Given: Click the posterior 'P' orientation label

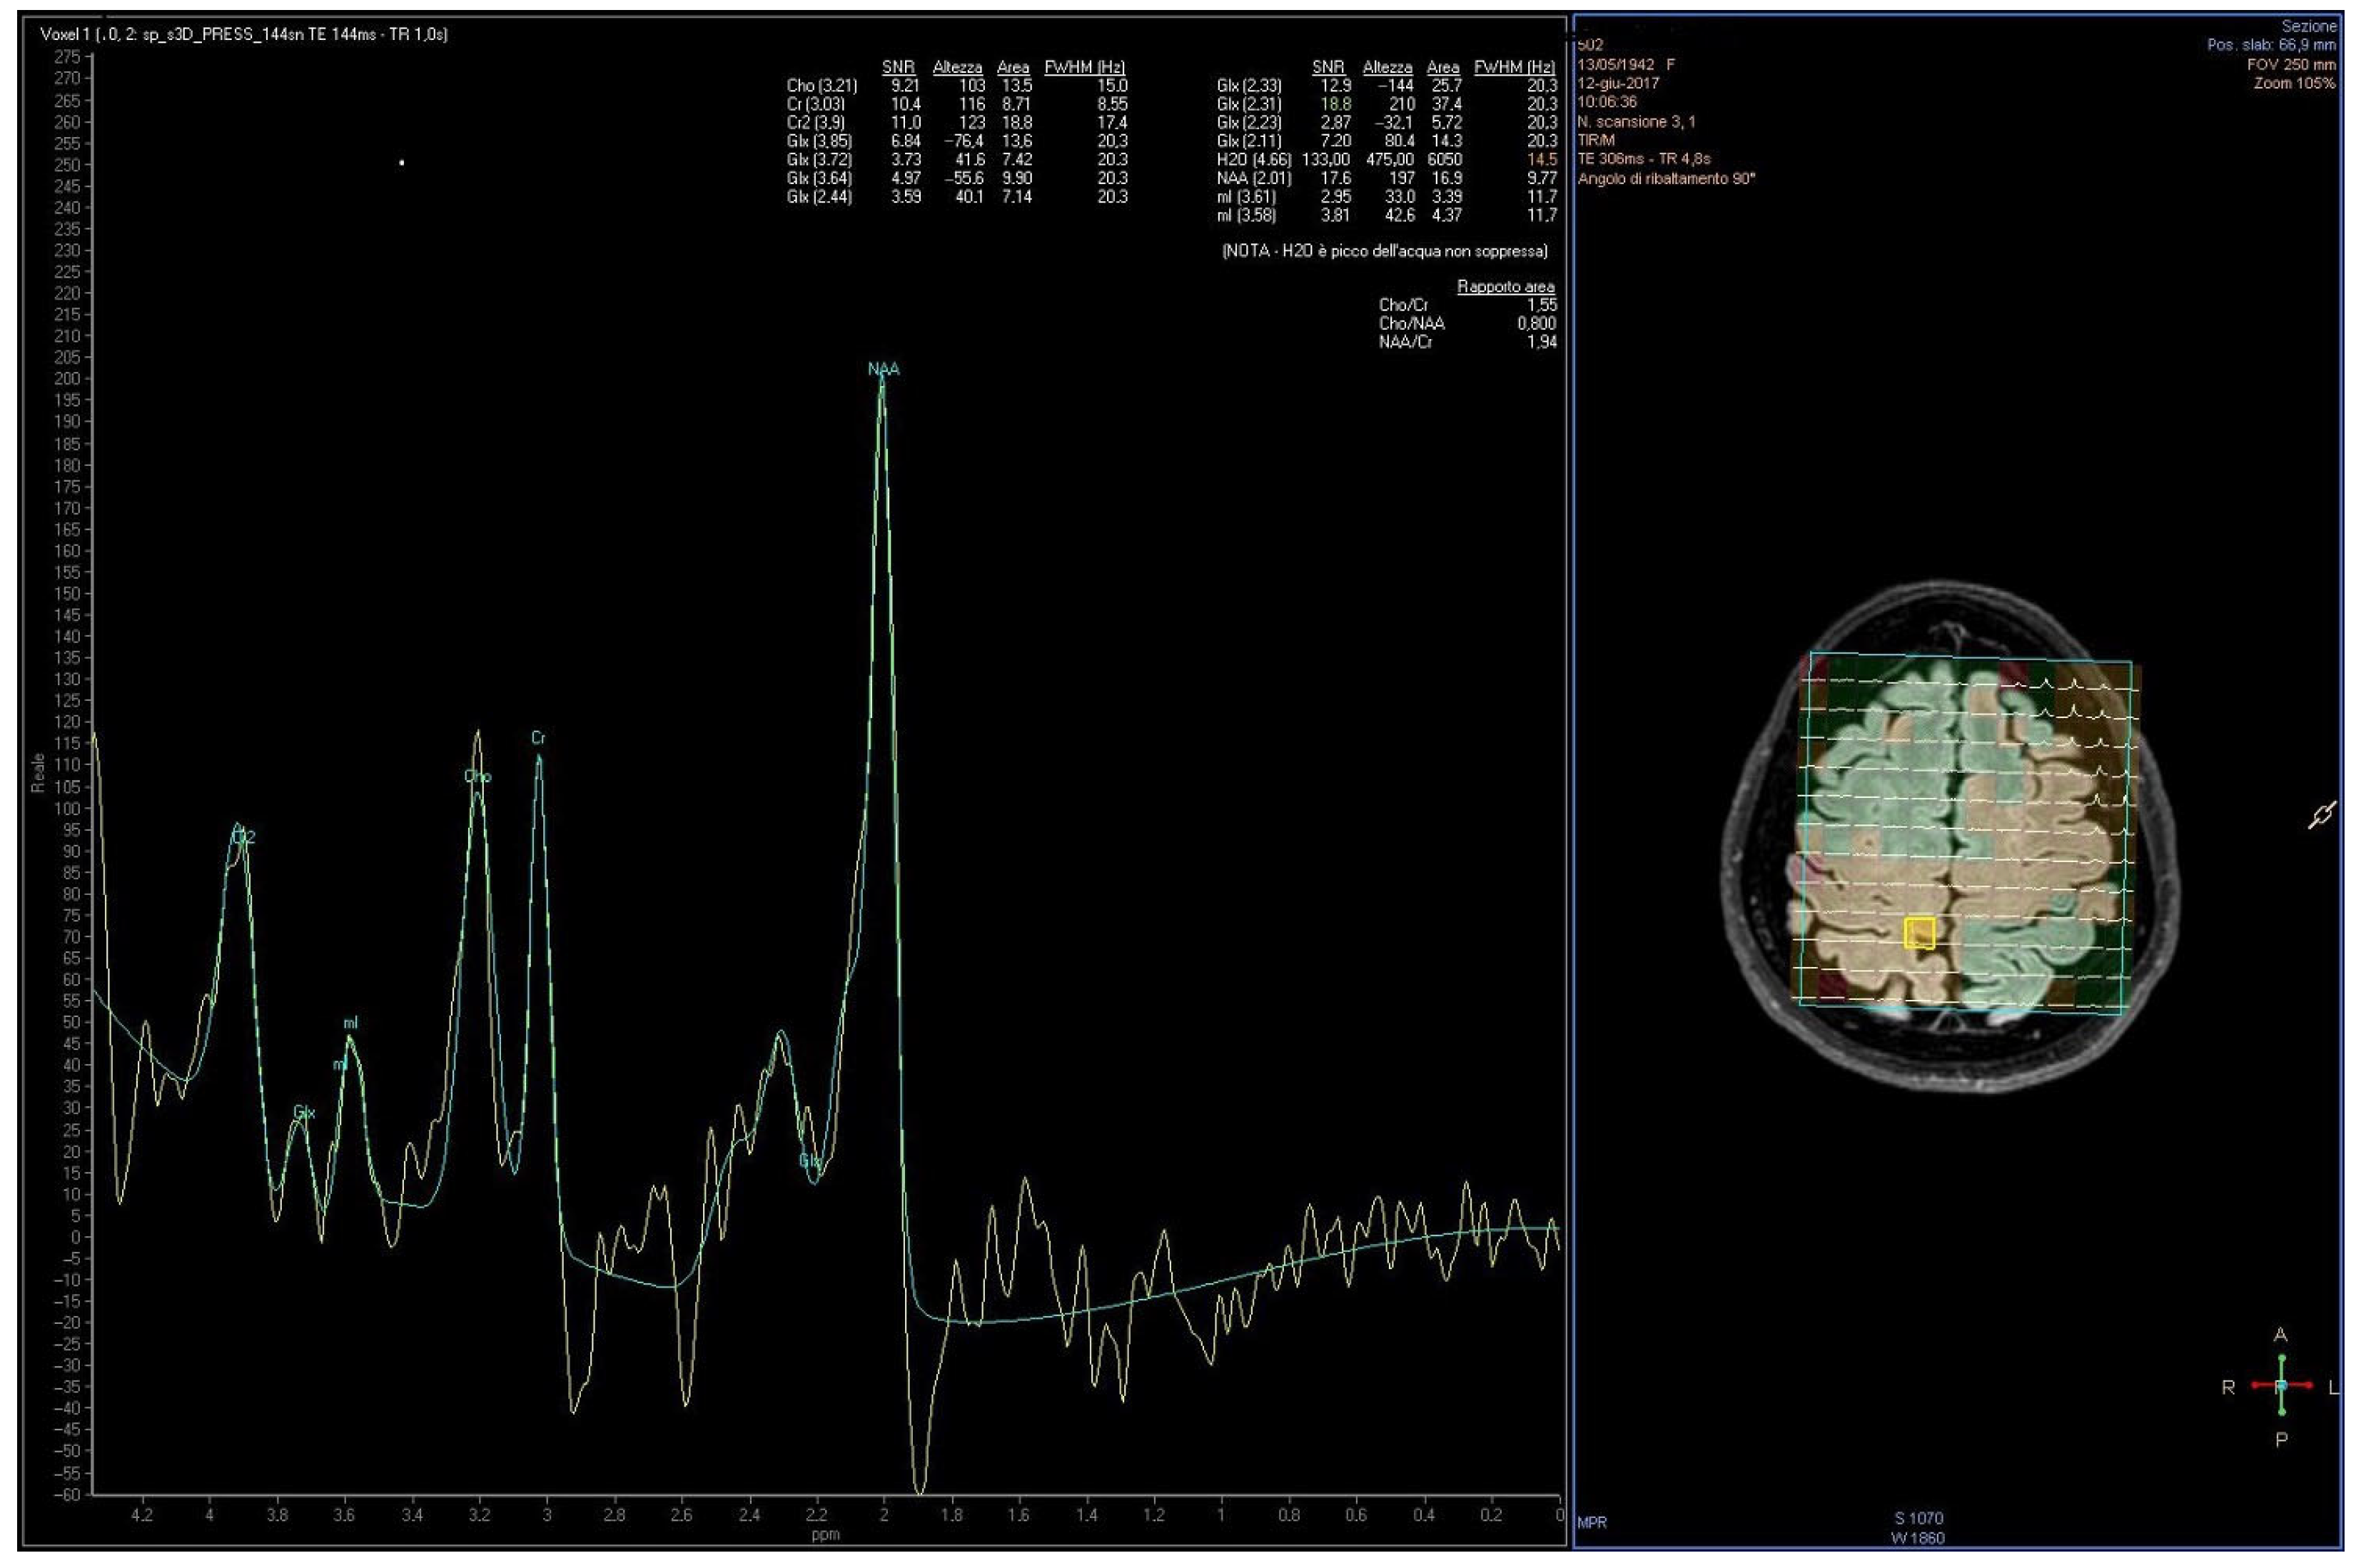Looking at the screenshot, I should coord(2281,1440).
